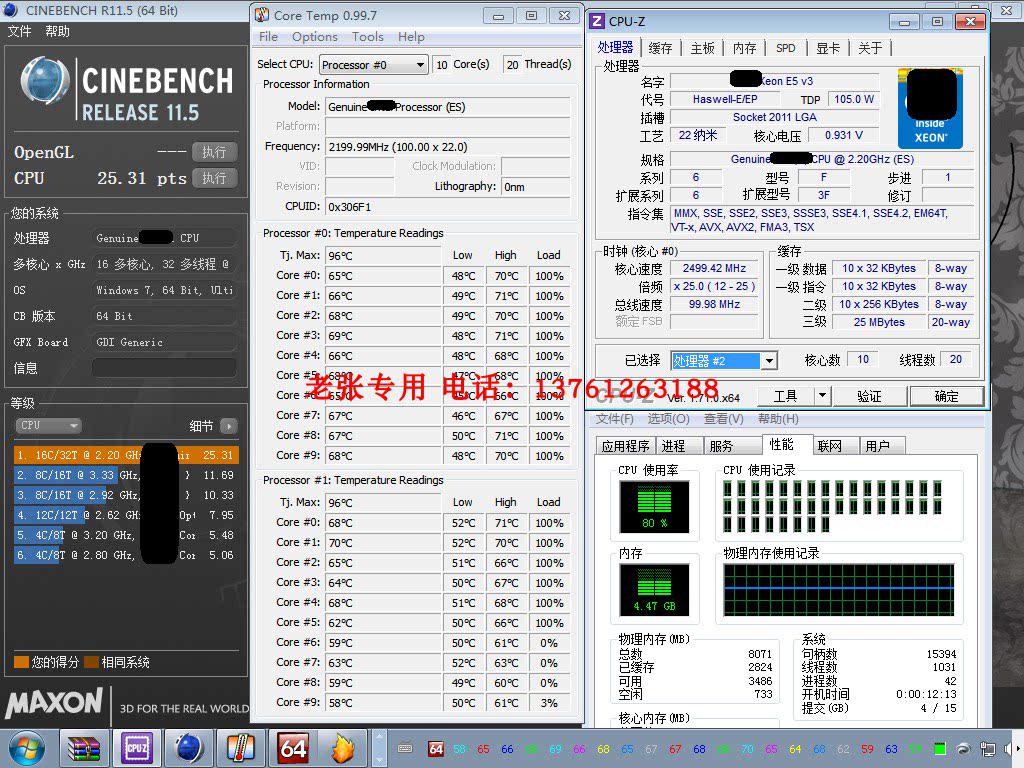
Task: Click the 验证 button in CPU-Z
Action: coord(869,395)
